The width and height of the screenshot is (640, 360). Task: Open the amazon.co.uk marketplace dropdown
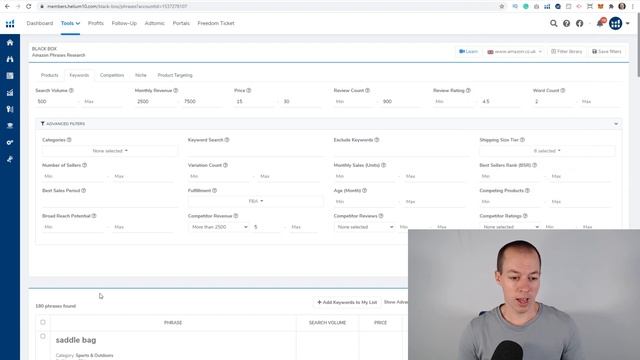point(514,51)
